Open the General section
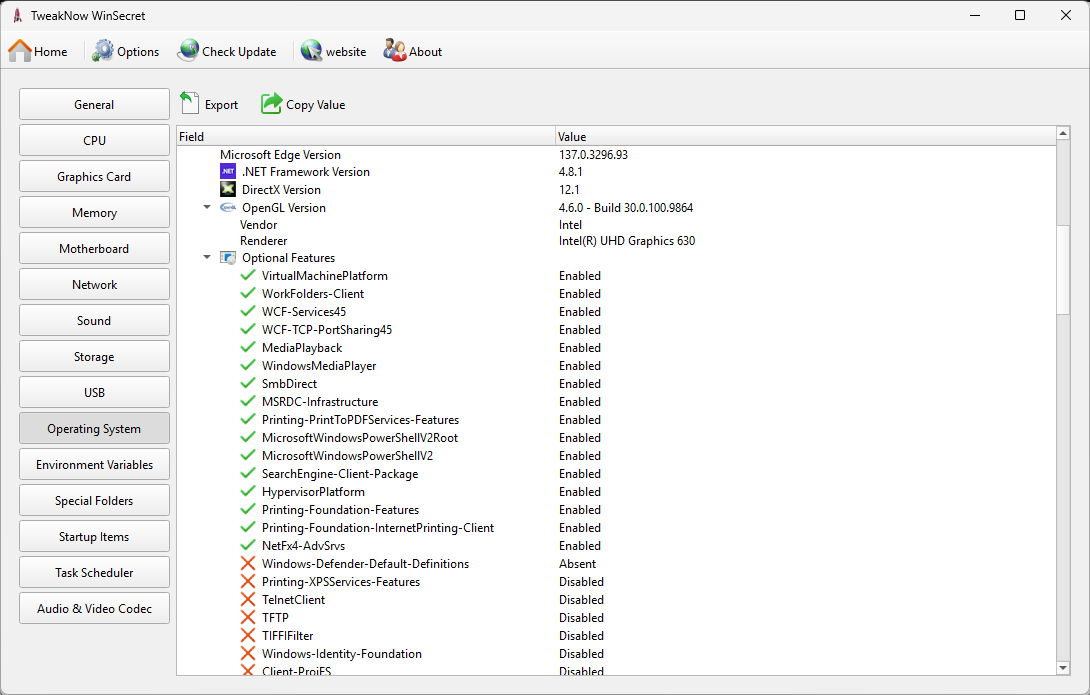Image resolution: width=1090 pixels, height=695 pixels. click(95, 104)
